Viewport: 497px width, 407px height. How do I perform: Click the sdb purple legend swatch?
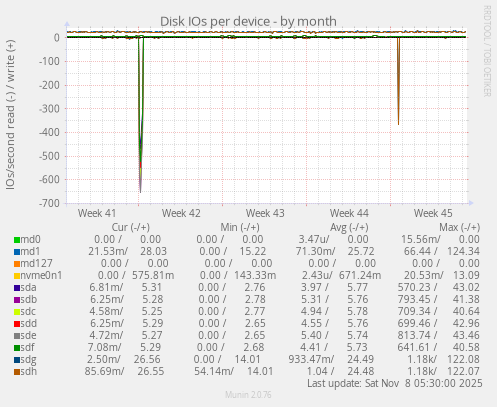pyautogui.click(x=17, y=300)
